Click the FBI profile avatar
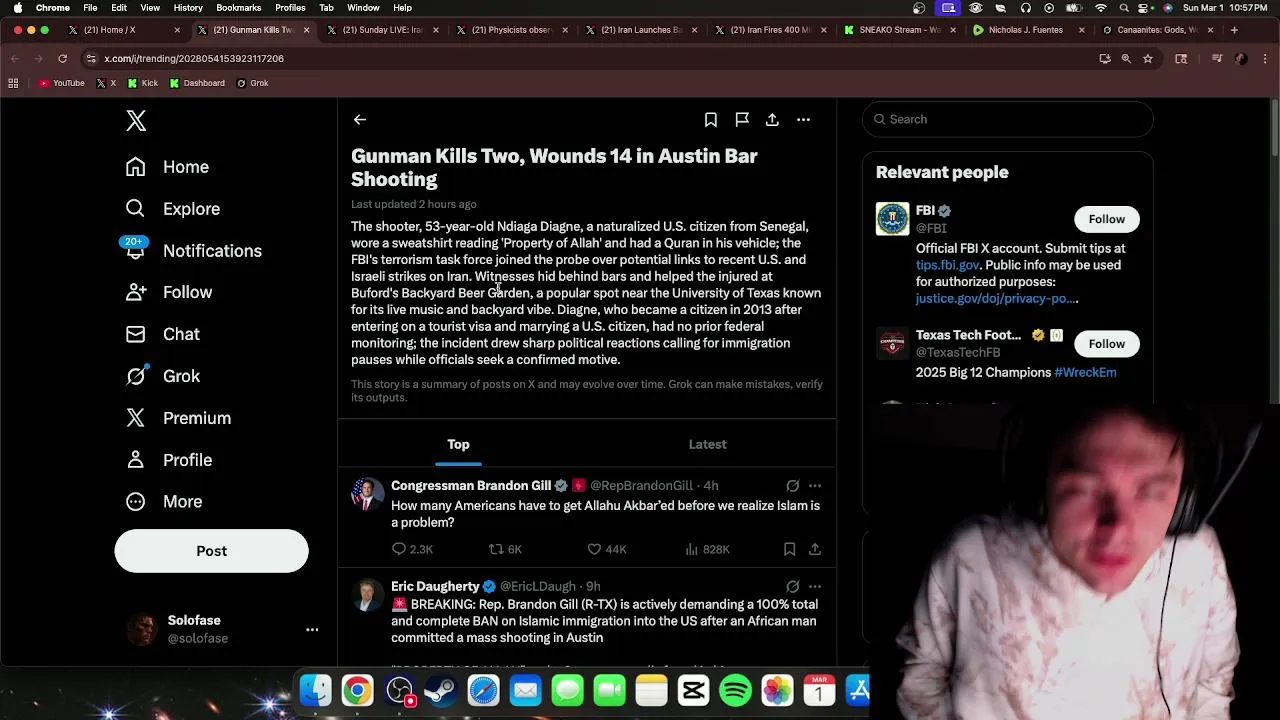The width and height of the screenshot is (1280, 720). click(892, 219)
